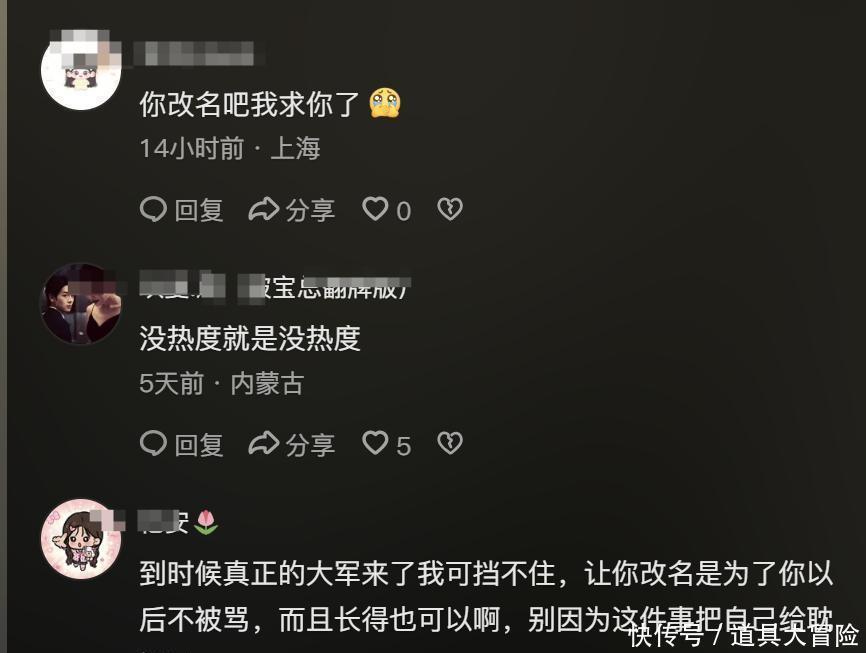Tap 分享 text under 没热度 comment
The width and height of the screenshot is (866, 653).
(310, 445)
